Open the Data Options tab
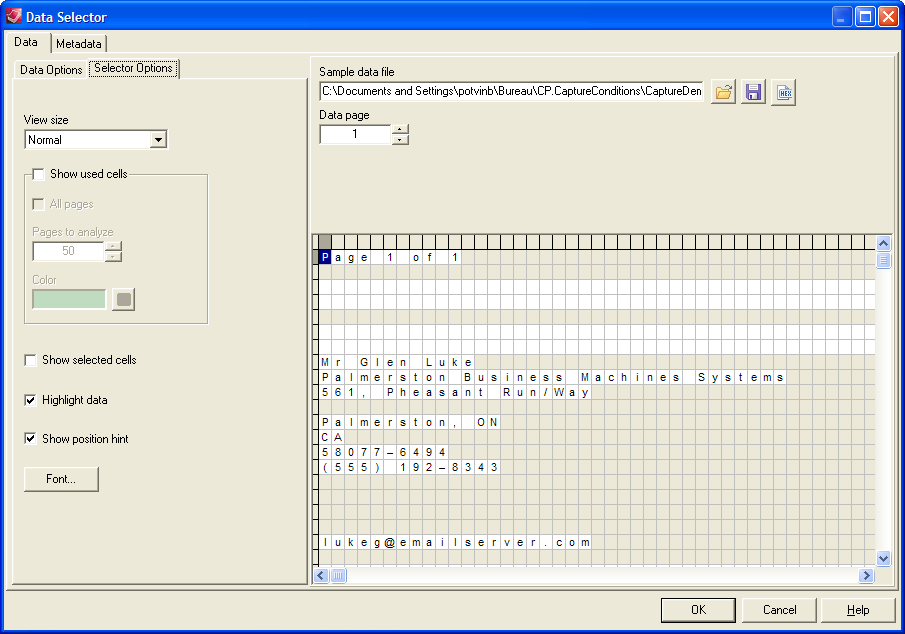This screenshot has width=905, height=634. point(51,70)
